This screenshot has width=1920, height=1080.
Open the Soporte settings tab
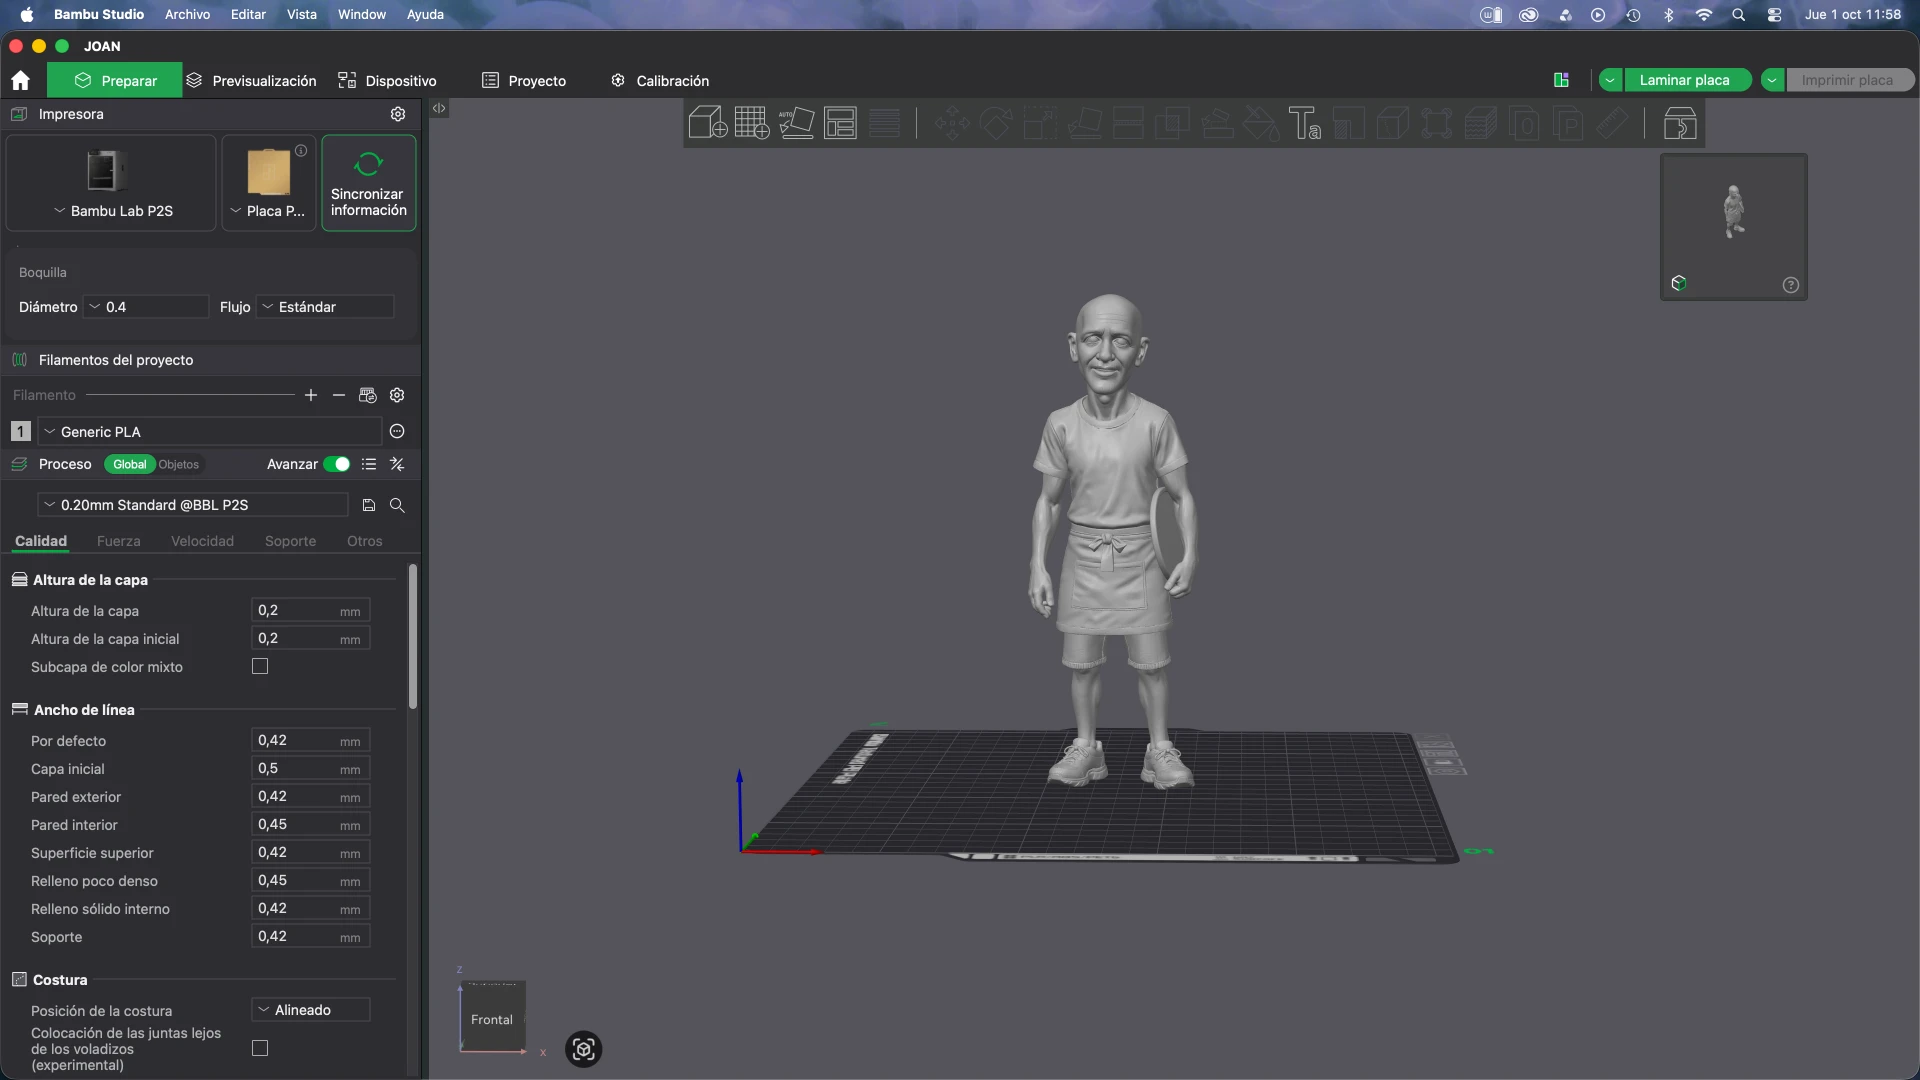click(x=290, y=541)
